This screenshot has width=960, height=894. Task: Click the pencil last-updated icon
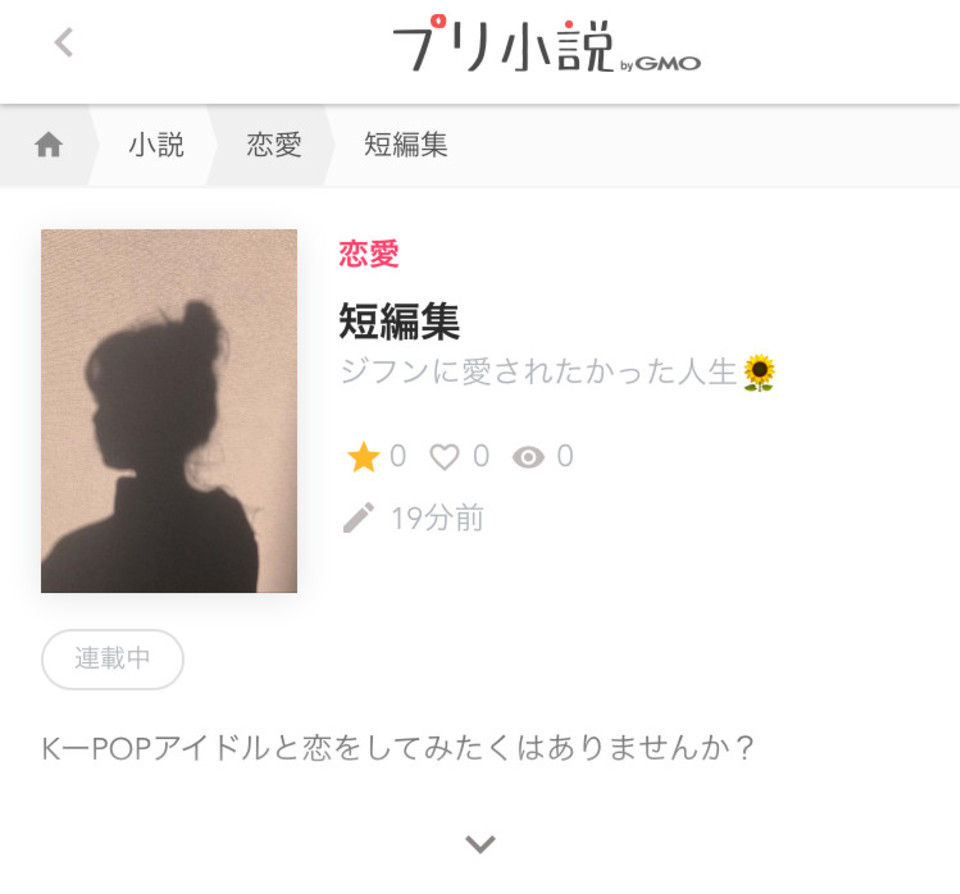[359, 518]
